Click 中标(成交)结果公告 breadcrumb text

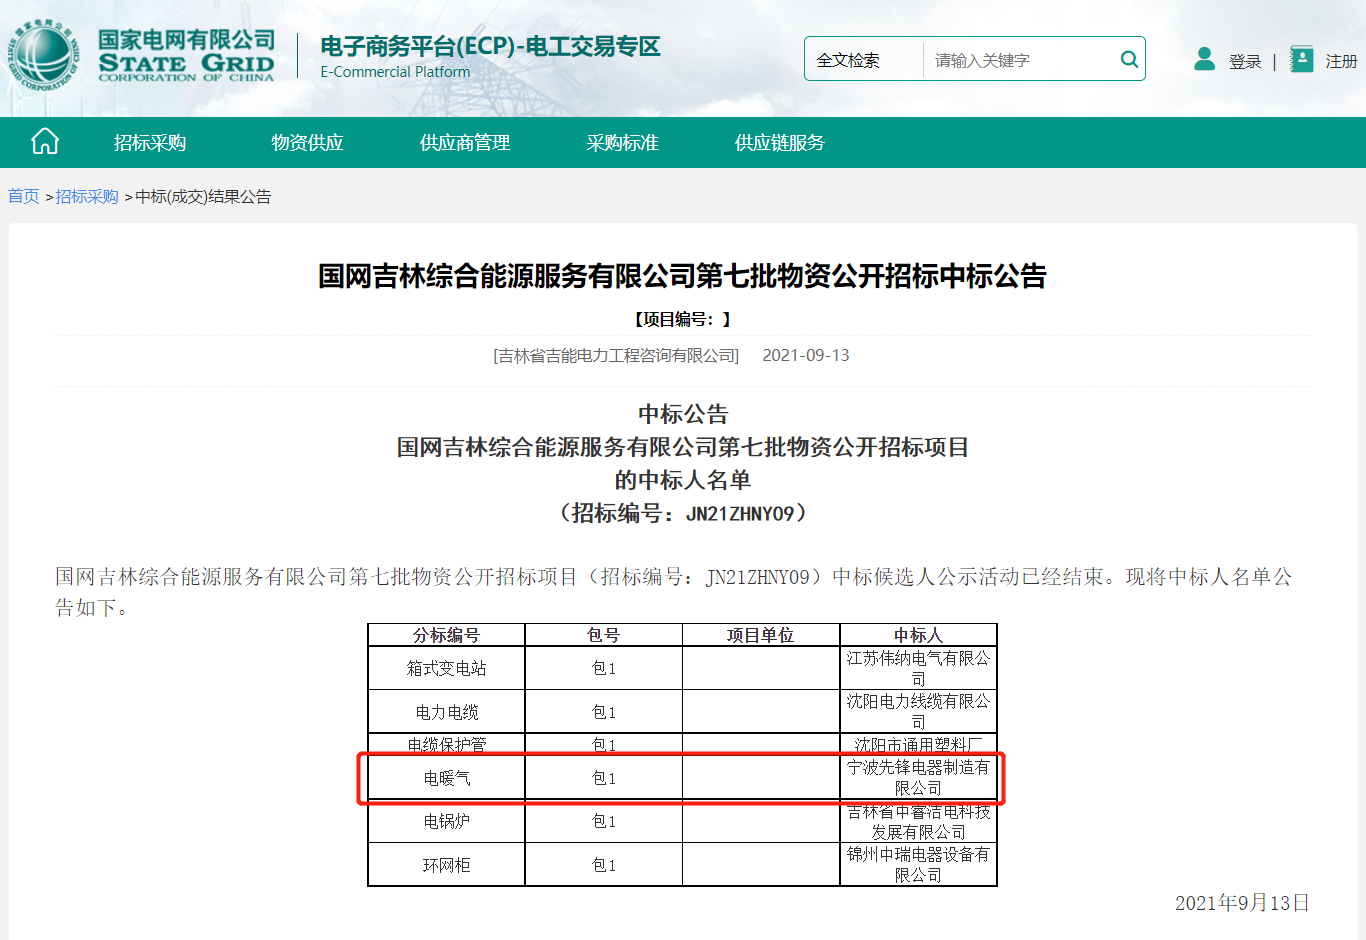(x=203, y=196)
